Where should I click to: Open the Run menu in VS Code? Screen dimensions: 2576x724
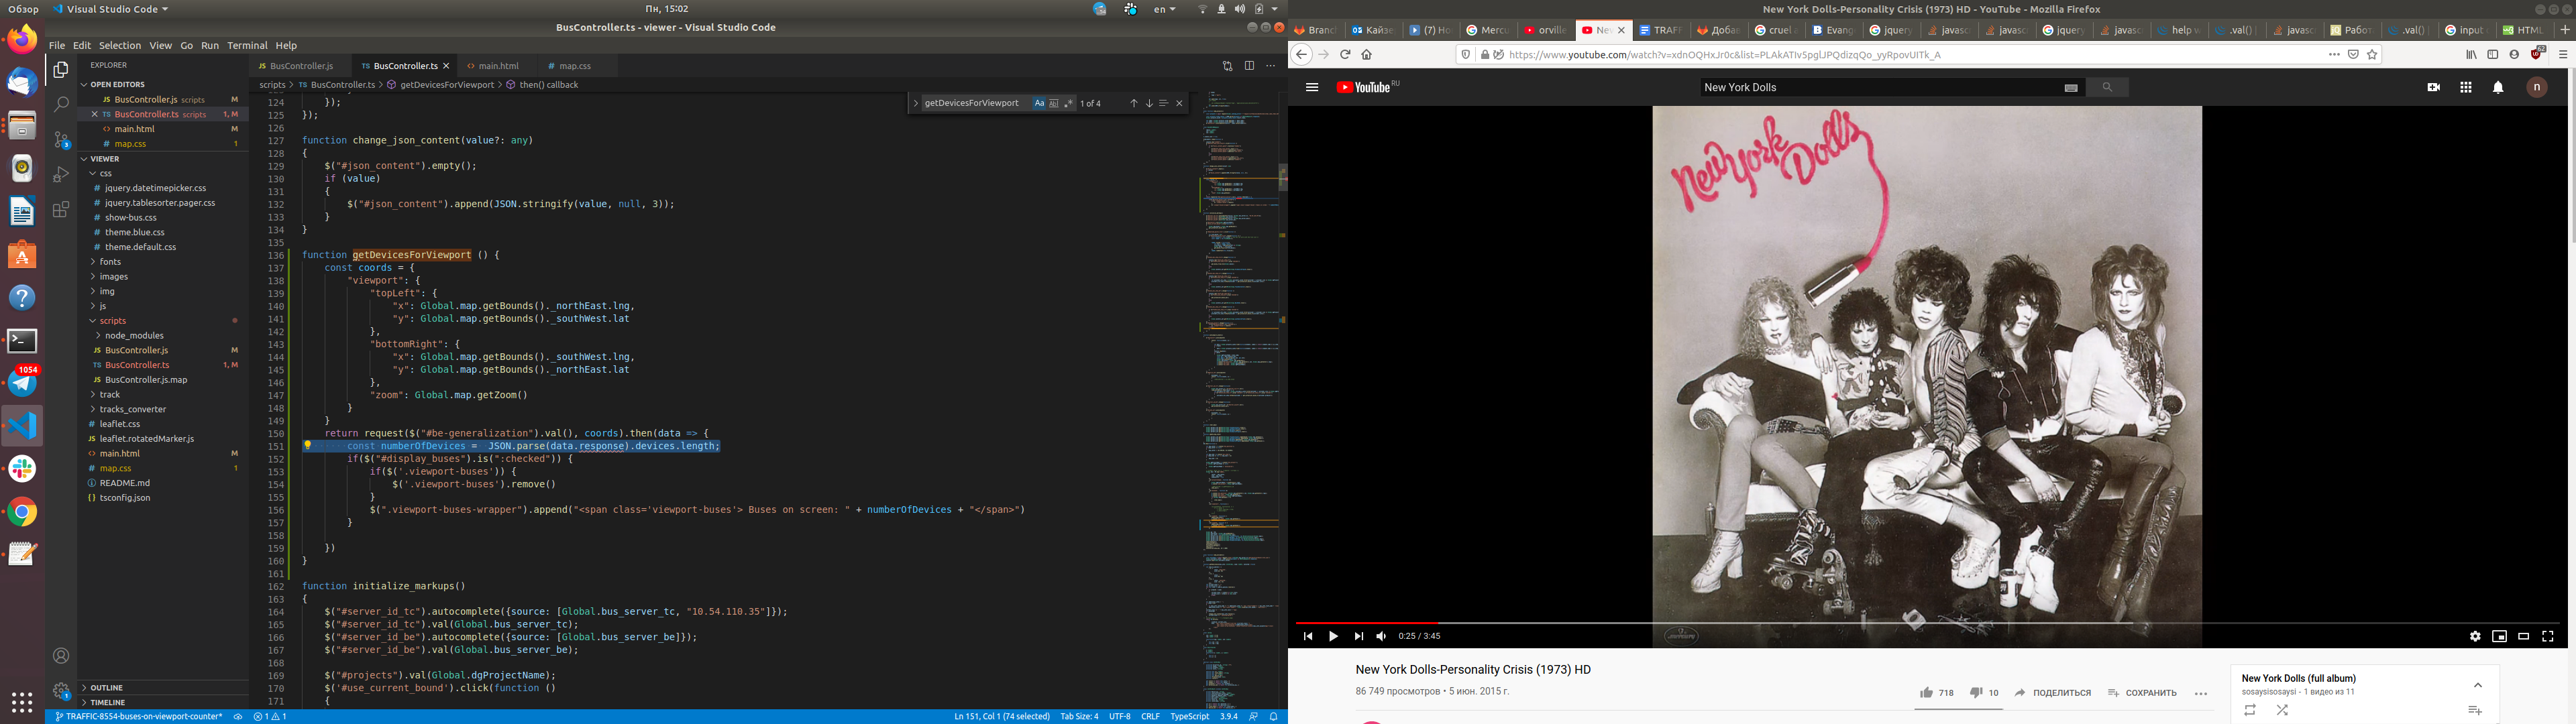point(210,45)
